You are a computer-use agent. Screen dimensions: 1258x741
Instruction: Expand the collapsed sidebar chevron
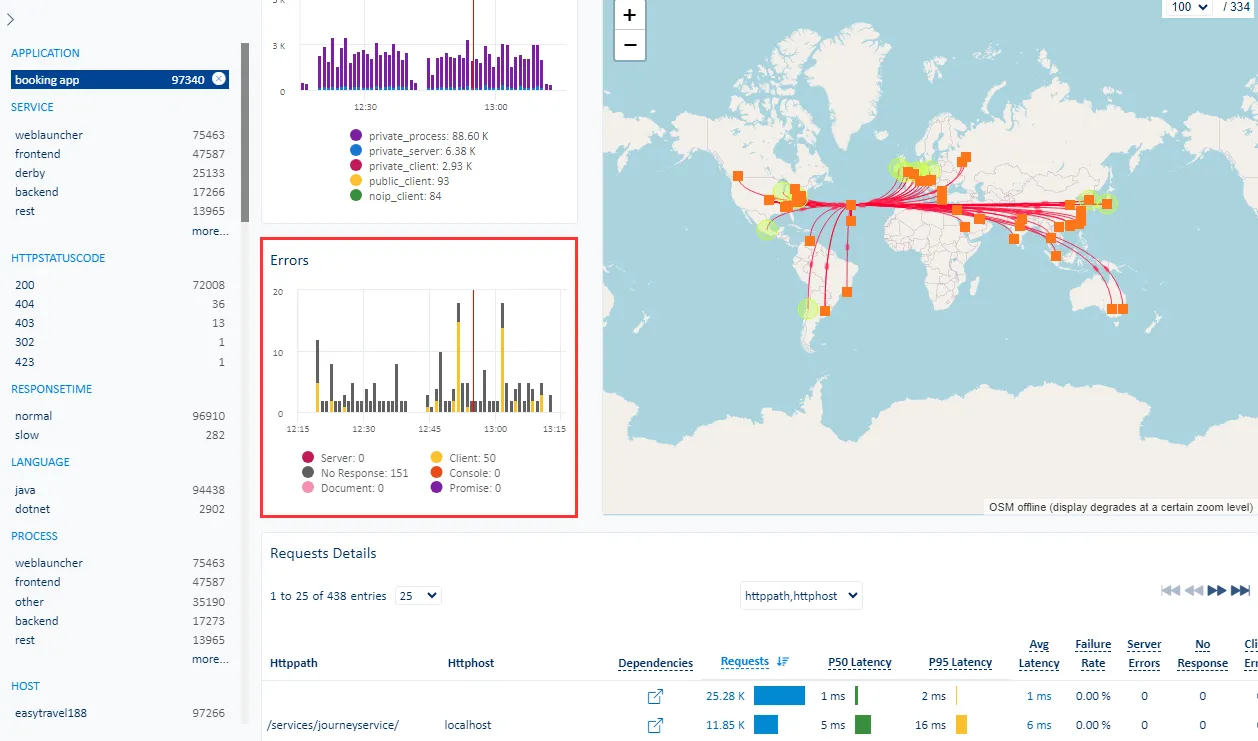click(x=10, y=19)
